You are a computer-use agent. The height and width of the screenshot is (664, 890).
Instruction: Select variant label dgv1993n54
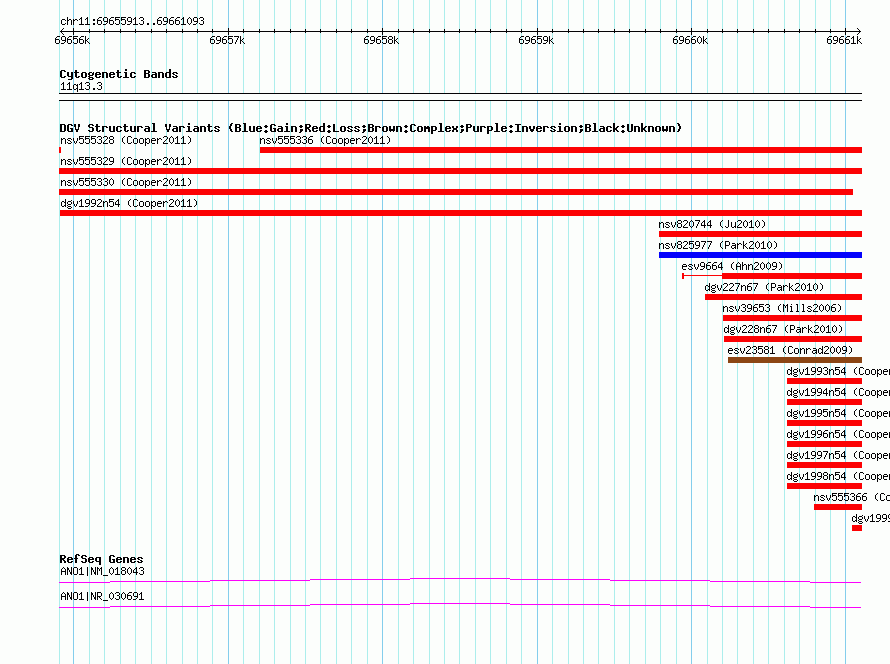[x=816, y=371]
